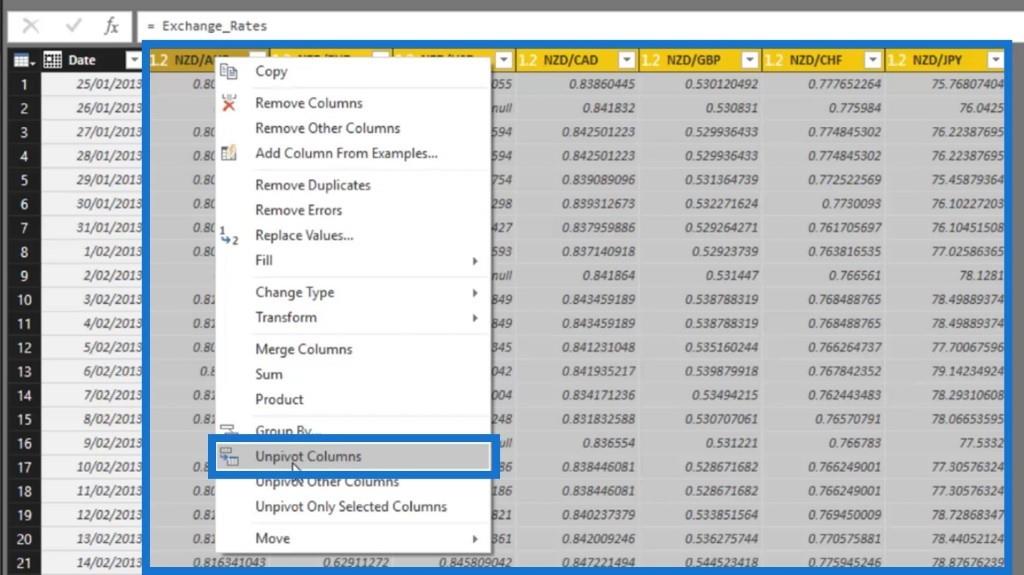Click the NZD/CAD decimal type icon
The width and height of the screenshot is (1024, 575).
pos(528,60)
